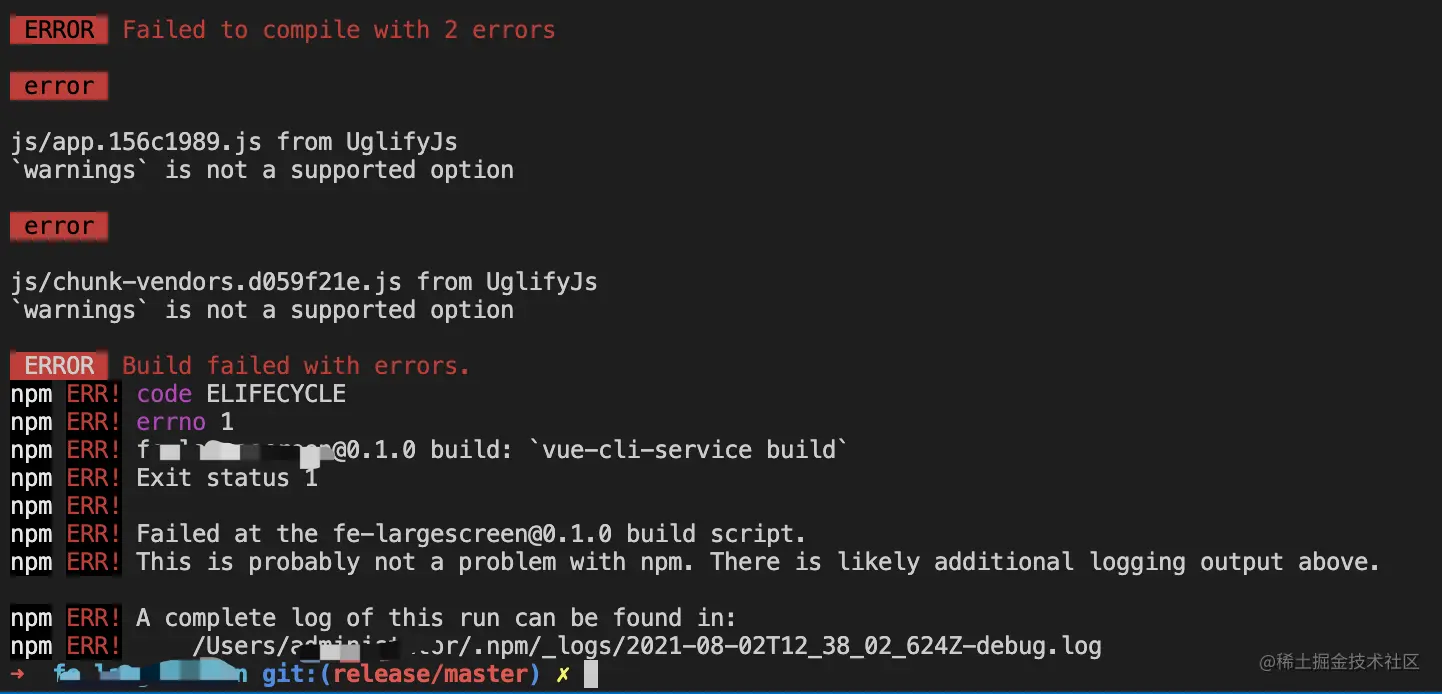1442x694 pixels.
Task: Click the Exit status 1 line
Action: point(227,478)
